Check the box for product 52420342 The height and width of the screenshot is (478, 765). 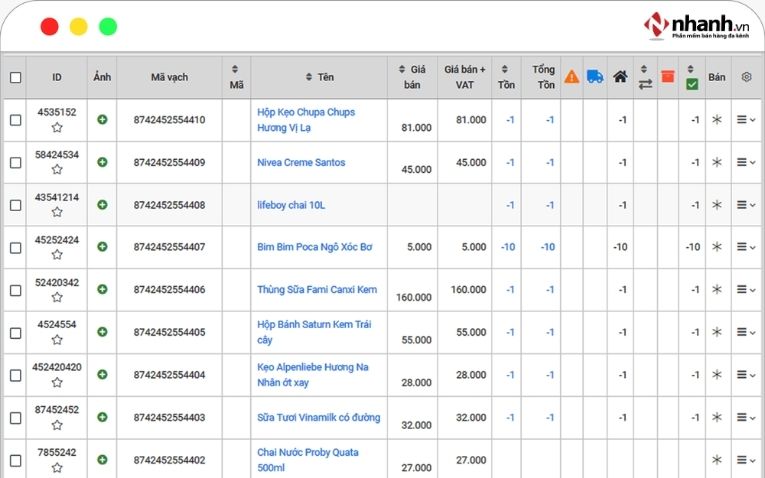coord(16,290)
